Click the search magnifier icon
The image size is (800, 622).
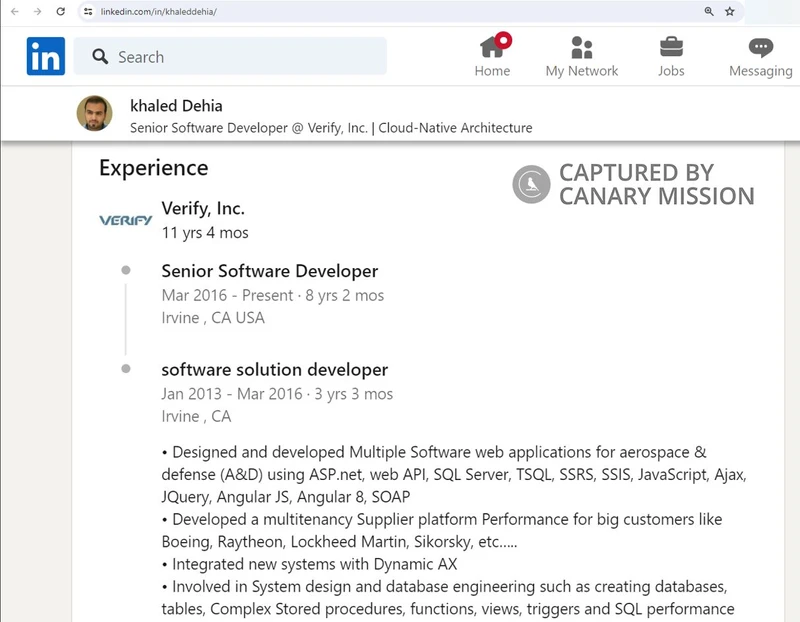[100, 57]
